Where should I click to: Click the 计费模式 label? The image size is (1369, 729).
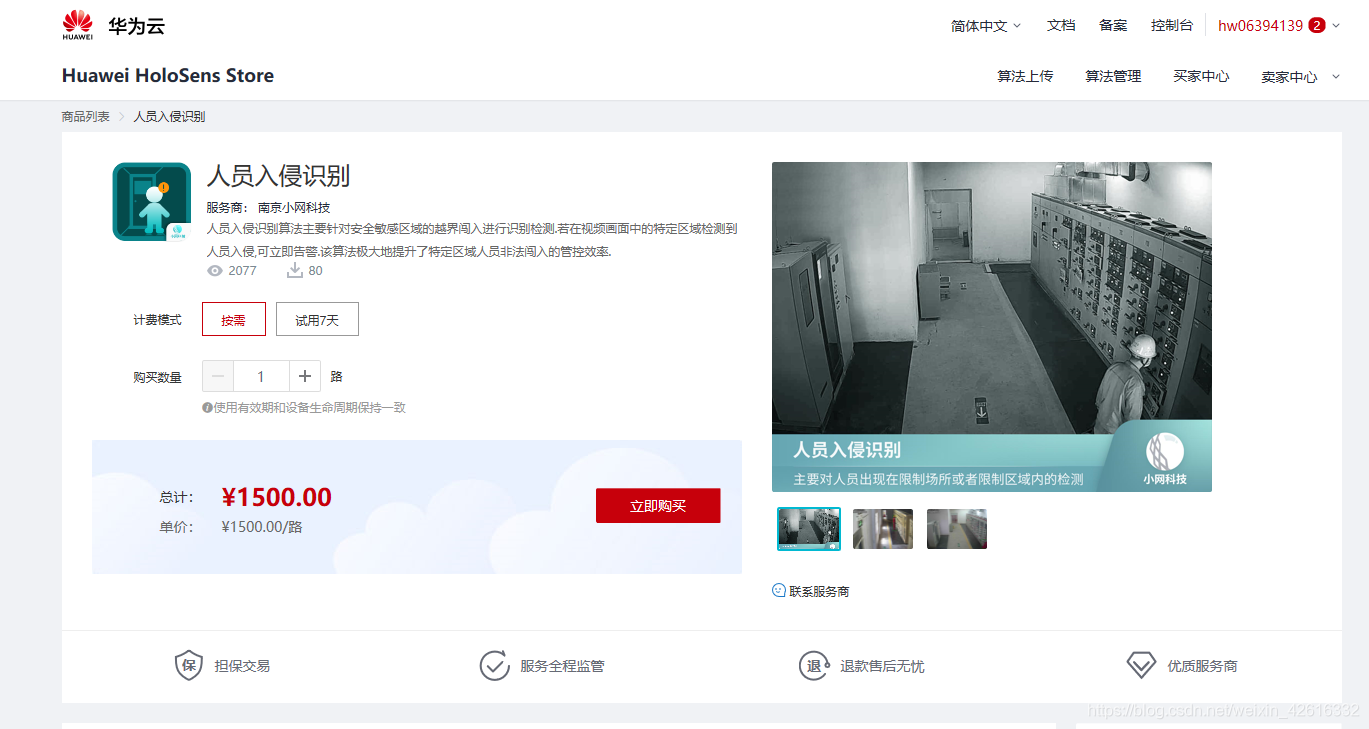point(158,320)
